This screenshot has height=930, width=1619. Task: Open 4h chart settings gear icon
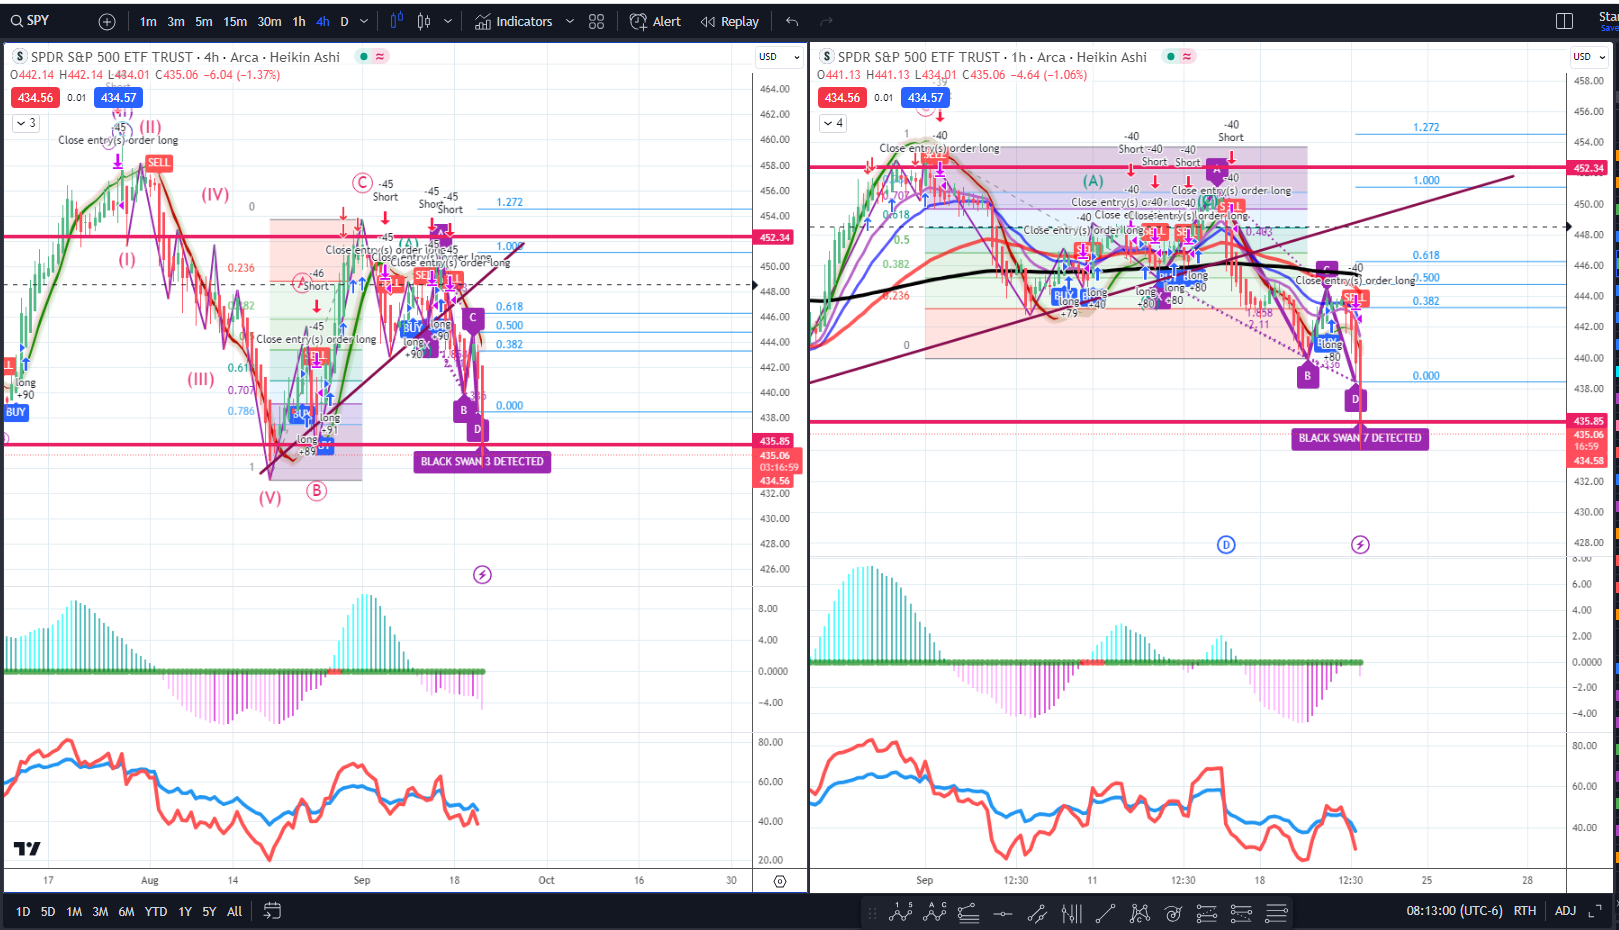pos(780,881)
